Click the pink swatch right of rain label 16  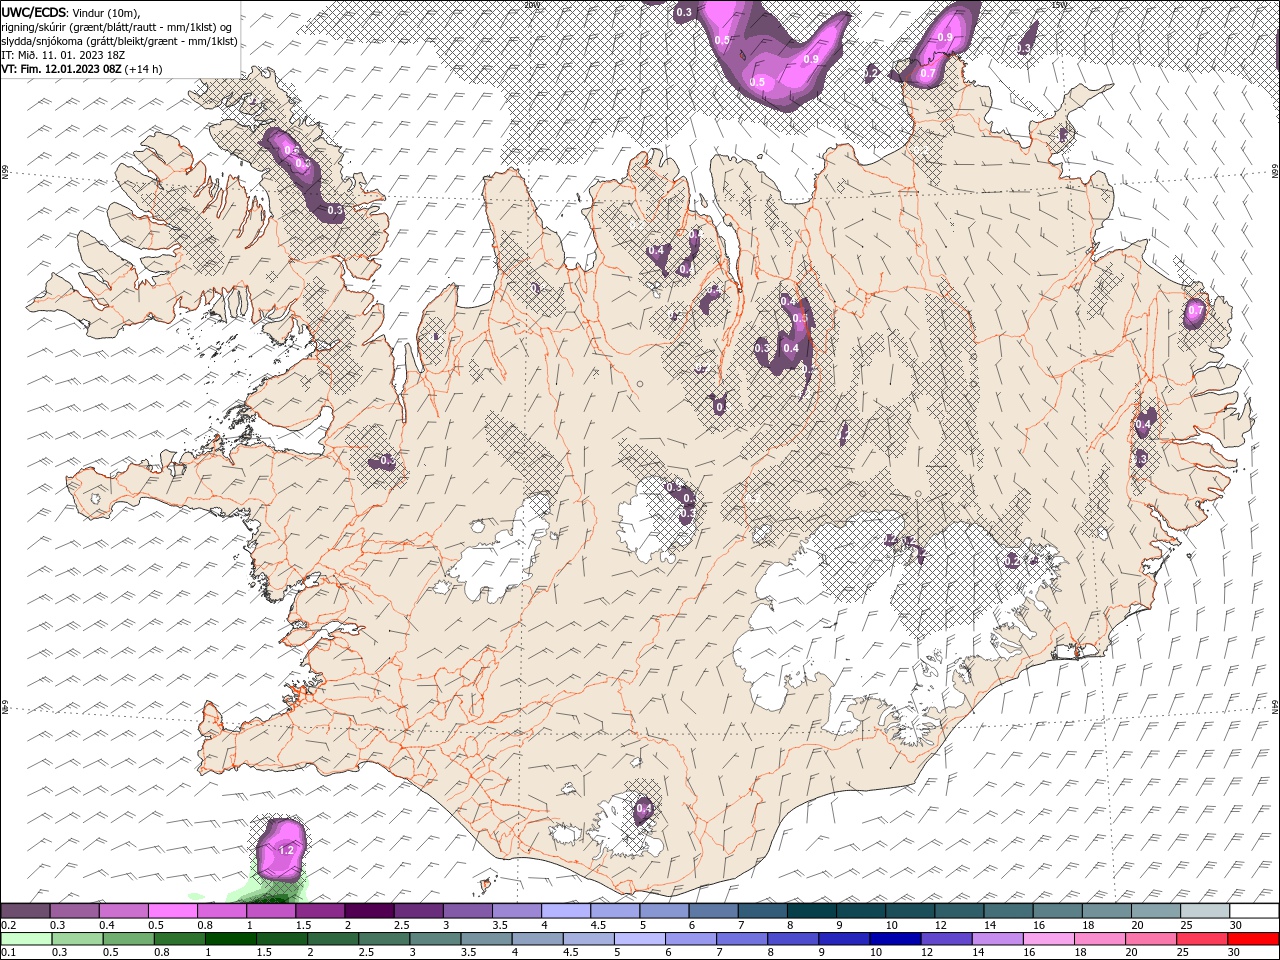click(1047, 939)
